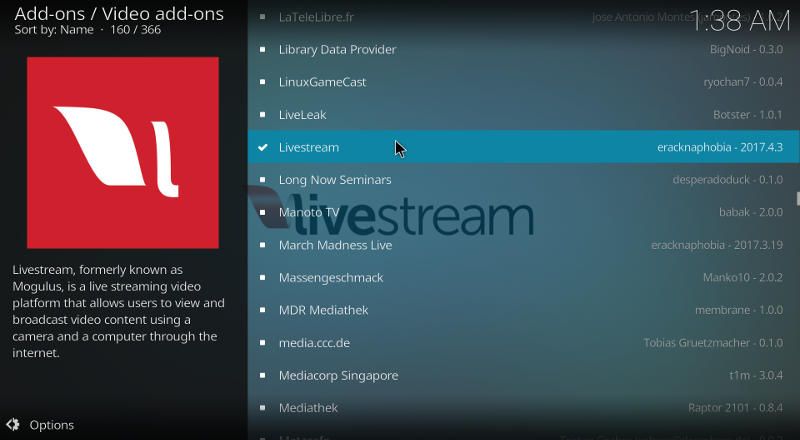Click the BigNoid - 0.3.0 version text

[746, 50]
